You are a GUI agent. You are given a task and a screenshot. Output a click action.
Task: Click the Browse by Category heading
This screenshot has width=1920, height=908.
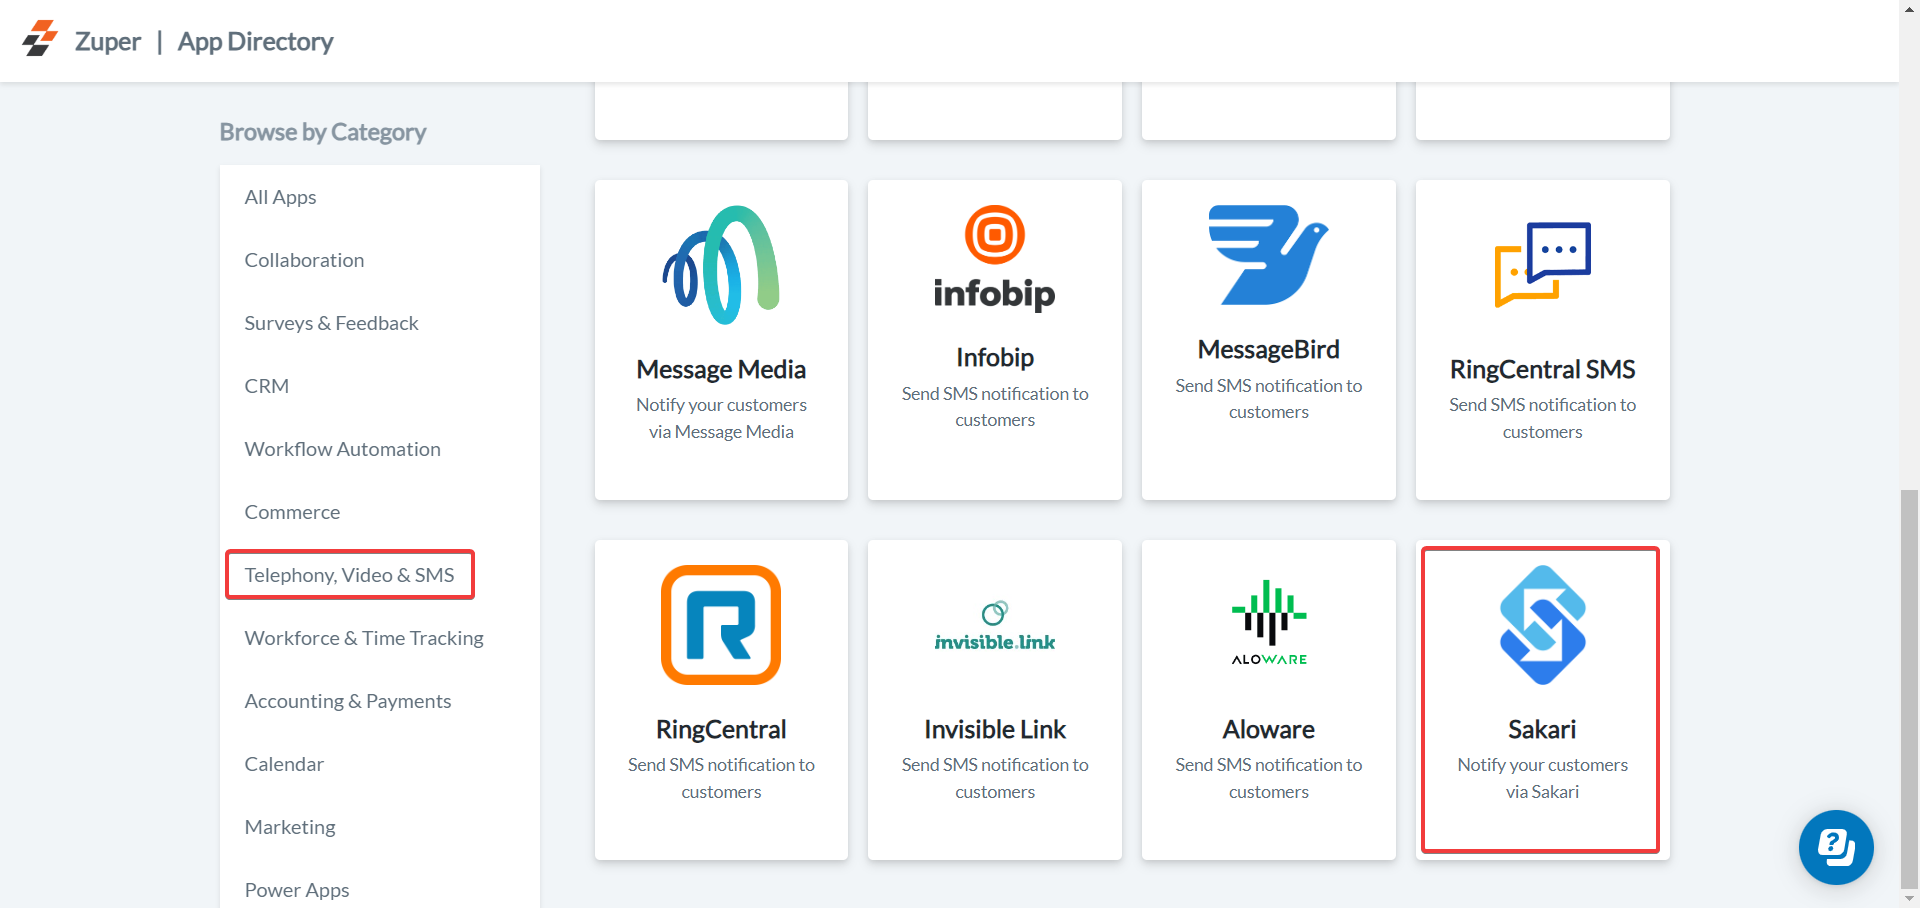(x=323, y=132)
